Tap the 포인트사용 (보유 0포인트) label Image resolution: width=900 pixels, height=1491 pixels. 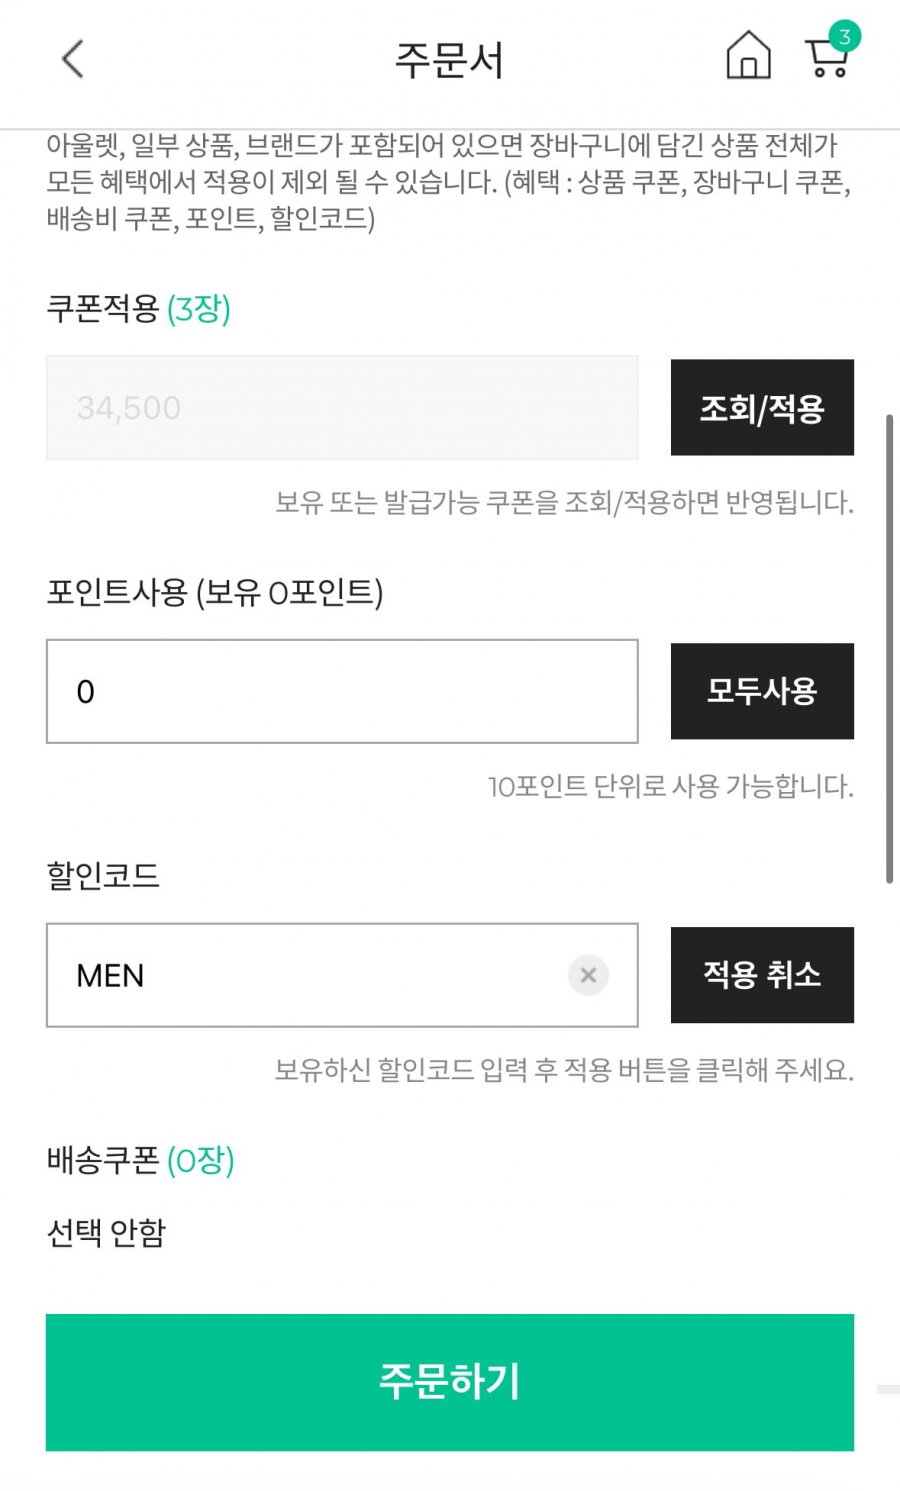tap(214, 593)
